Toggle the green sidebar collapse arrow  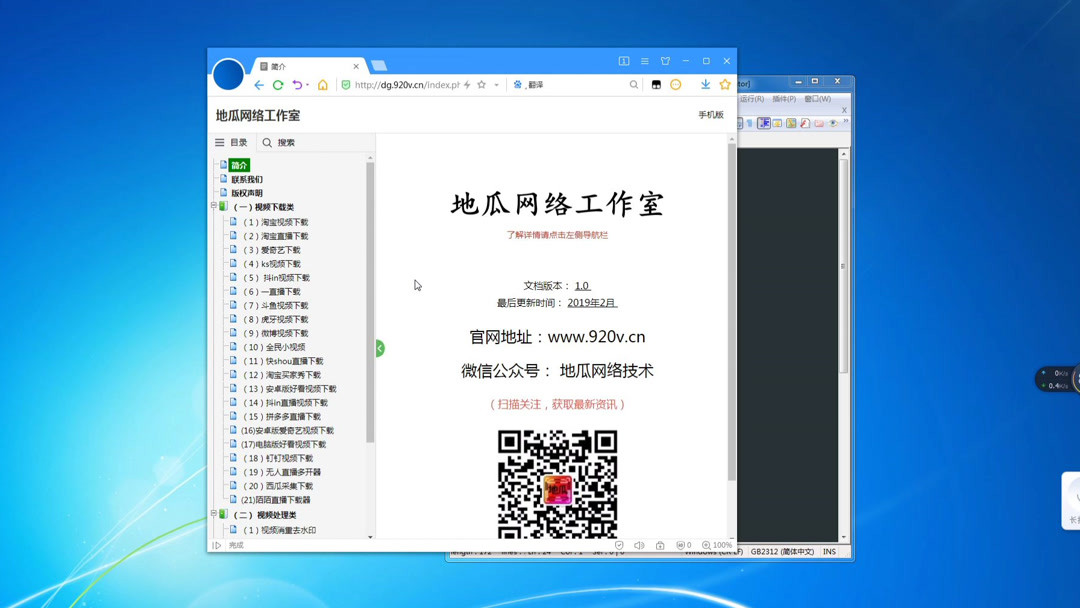(x=378, y=348)
